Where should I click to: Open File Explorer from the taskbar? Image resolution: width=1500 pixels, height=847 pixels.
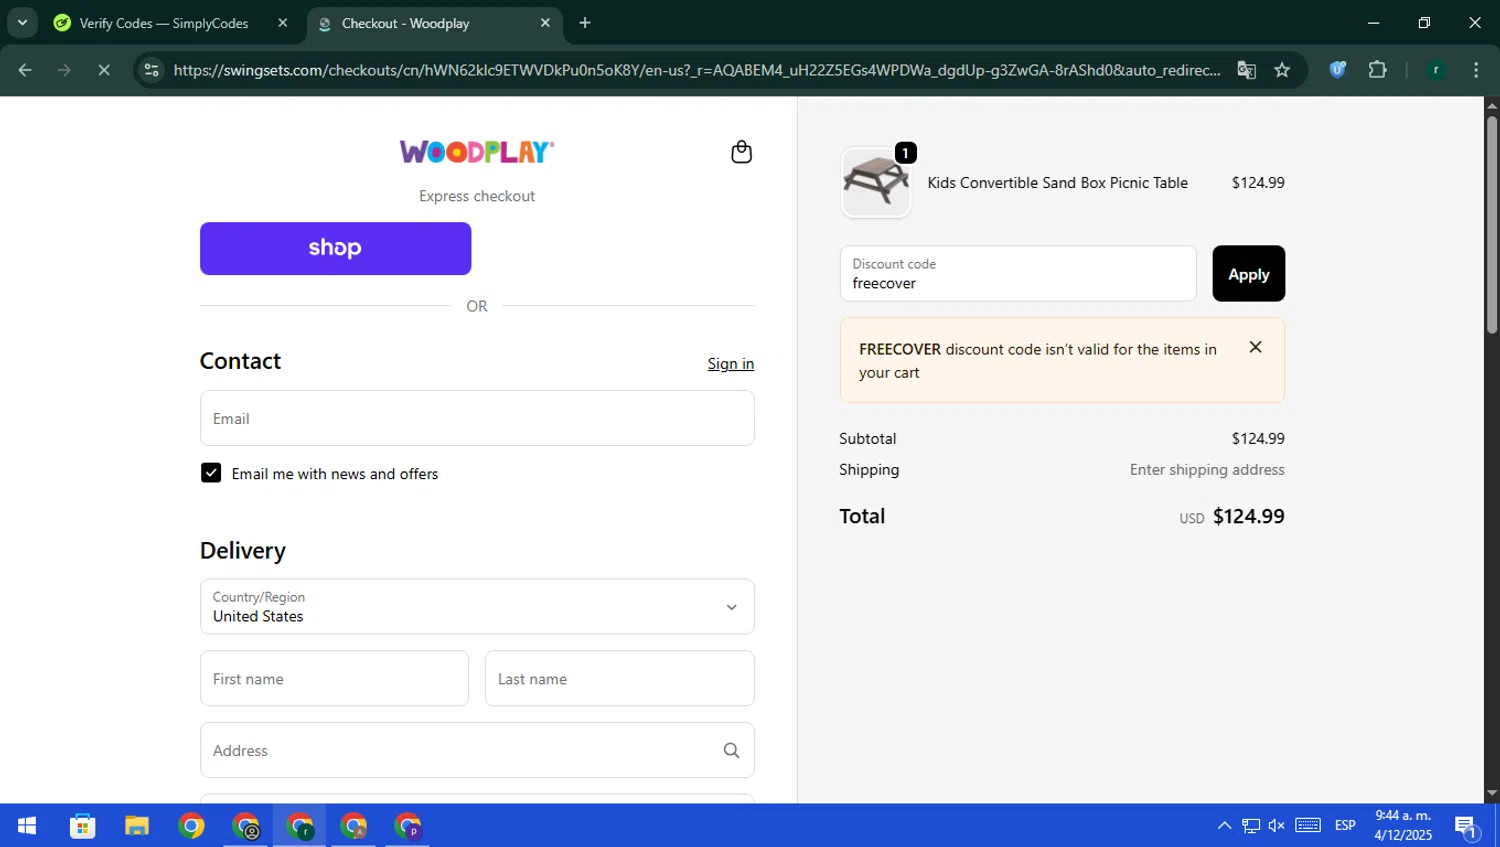137,826
